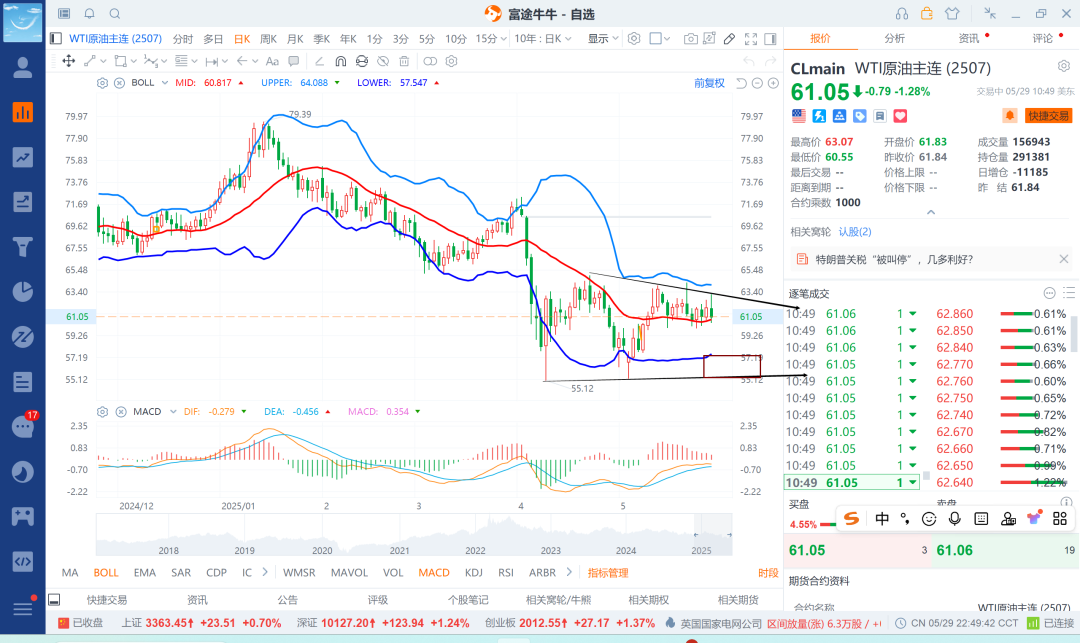This screenshot has width=1080, height=643.
Task: Toggle the right quote panel visibility
Action: click(x=771, y=39)
